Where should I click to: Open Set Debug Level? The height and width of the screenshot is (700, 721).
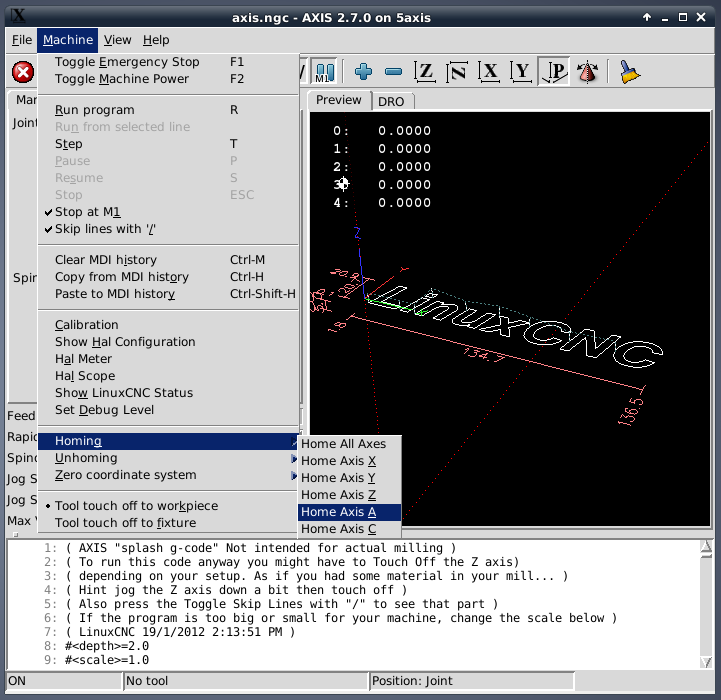(168, 410)
